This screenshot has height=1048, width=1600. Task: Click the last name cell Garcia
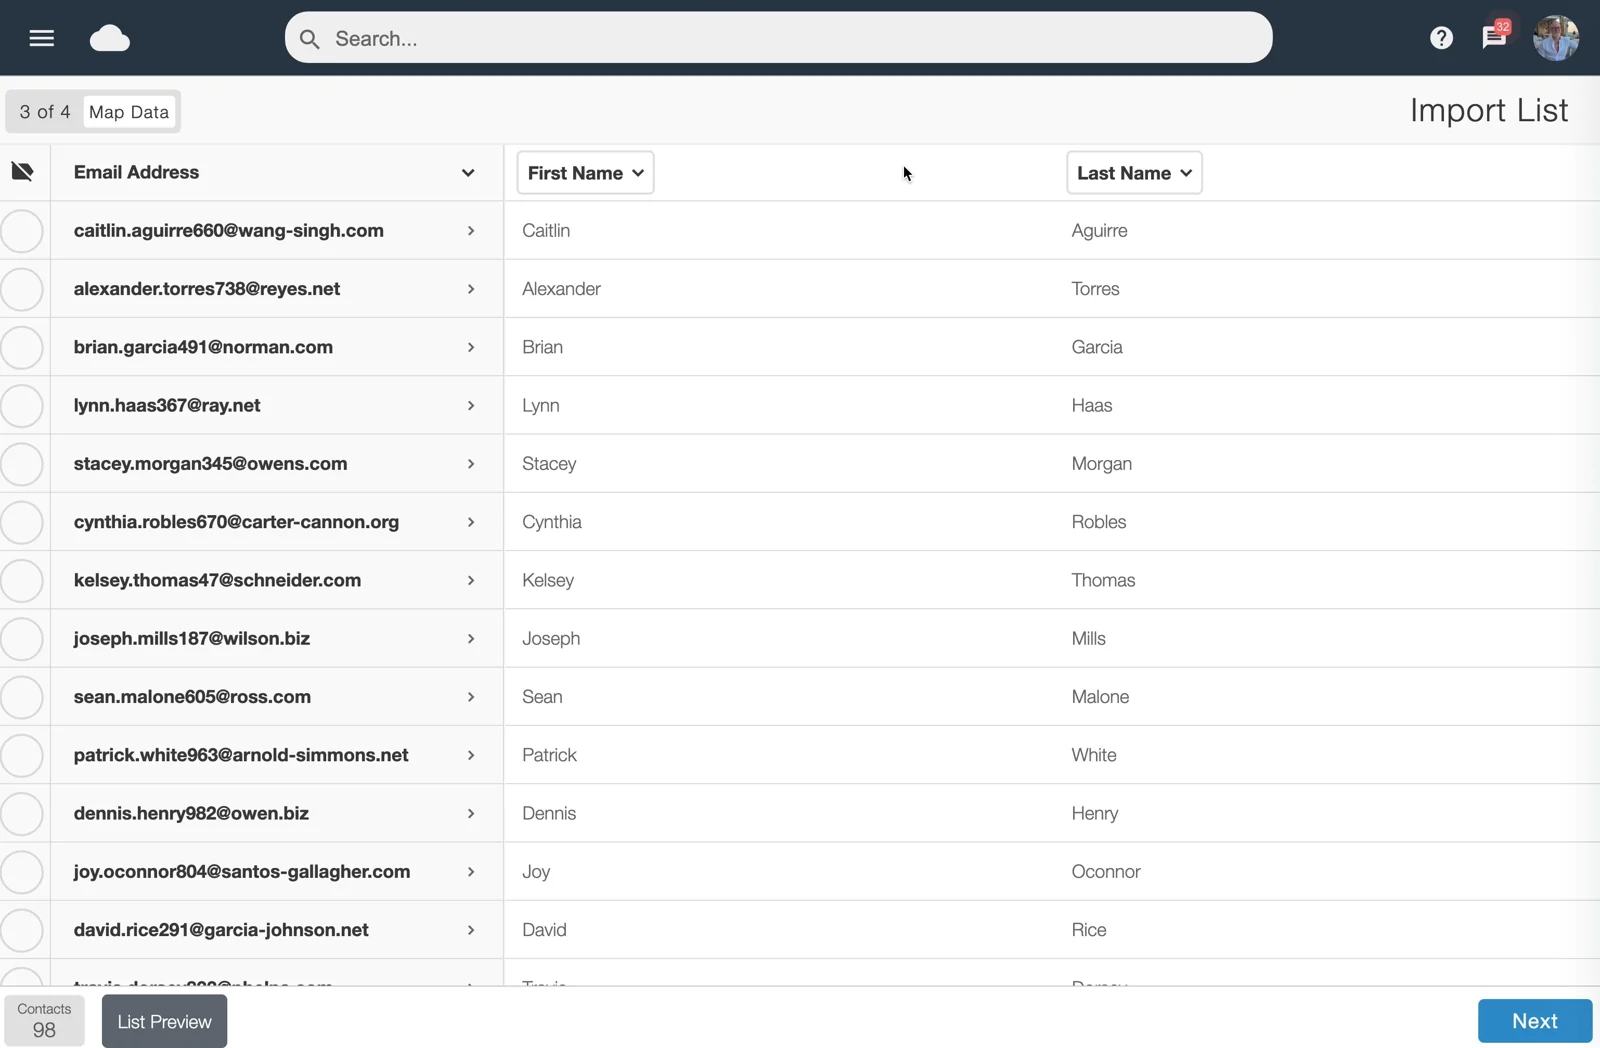(1097, 347)
